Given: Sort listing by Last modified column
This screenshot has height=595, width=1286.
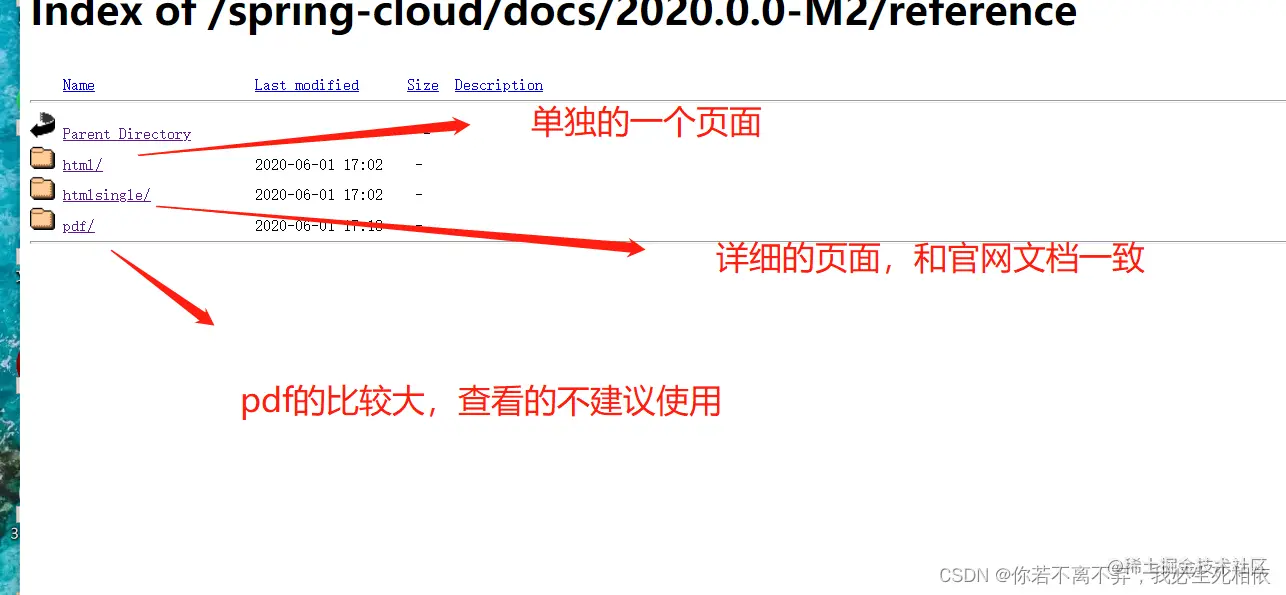Looking at the screenshot, I should coord(306,85).
